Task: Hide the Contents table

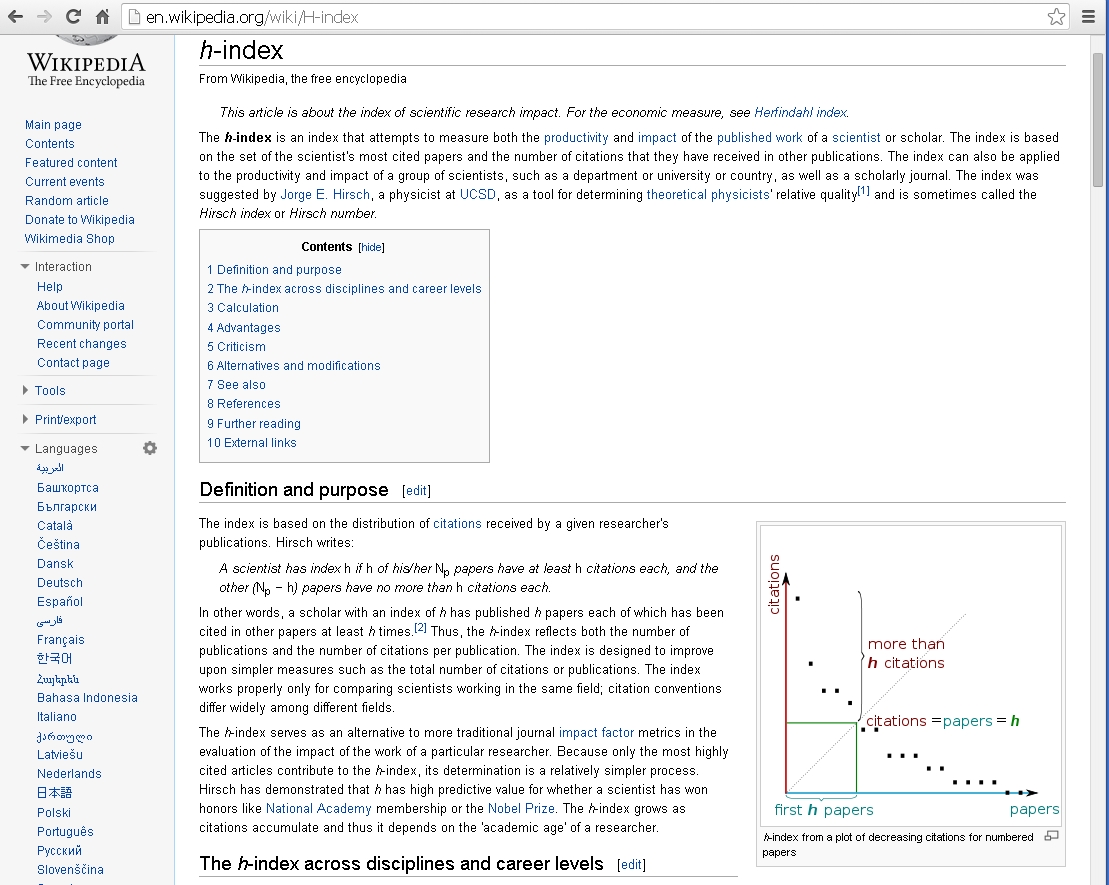Action: [371, 247]
